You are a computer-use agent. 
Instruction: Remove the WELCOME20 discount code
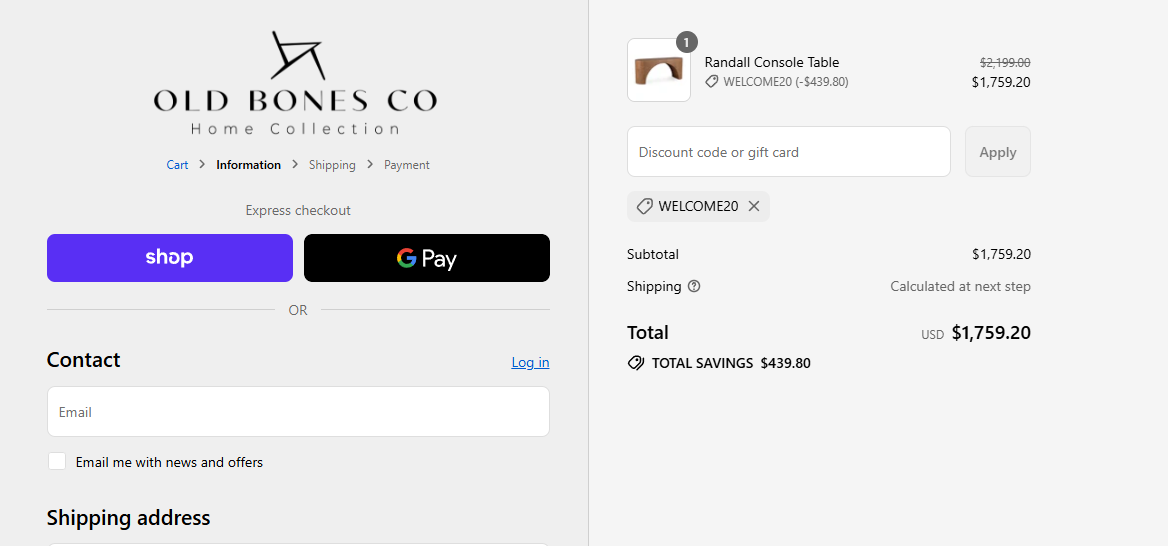754,206
